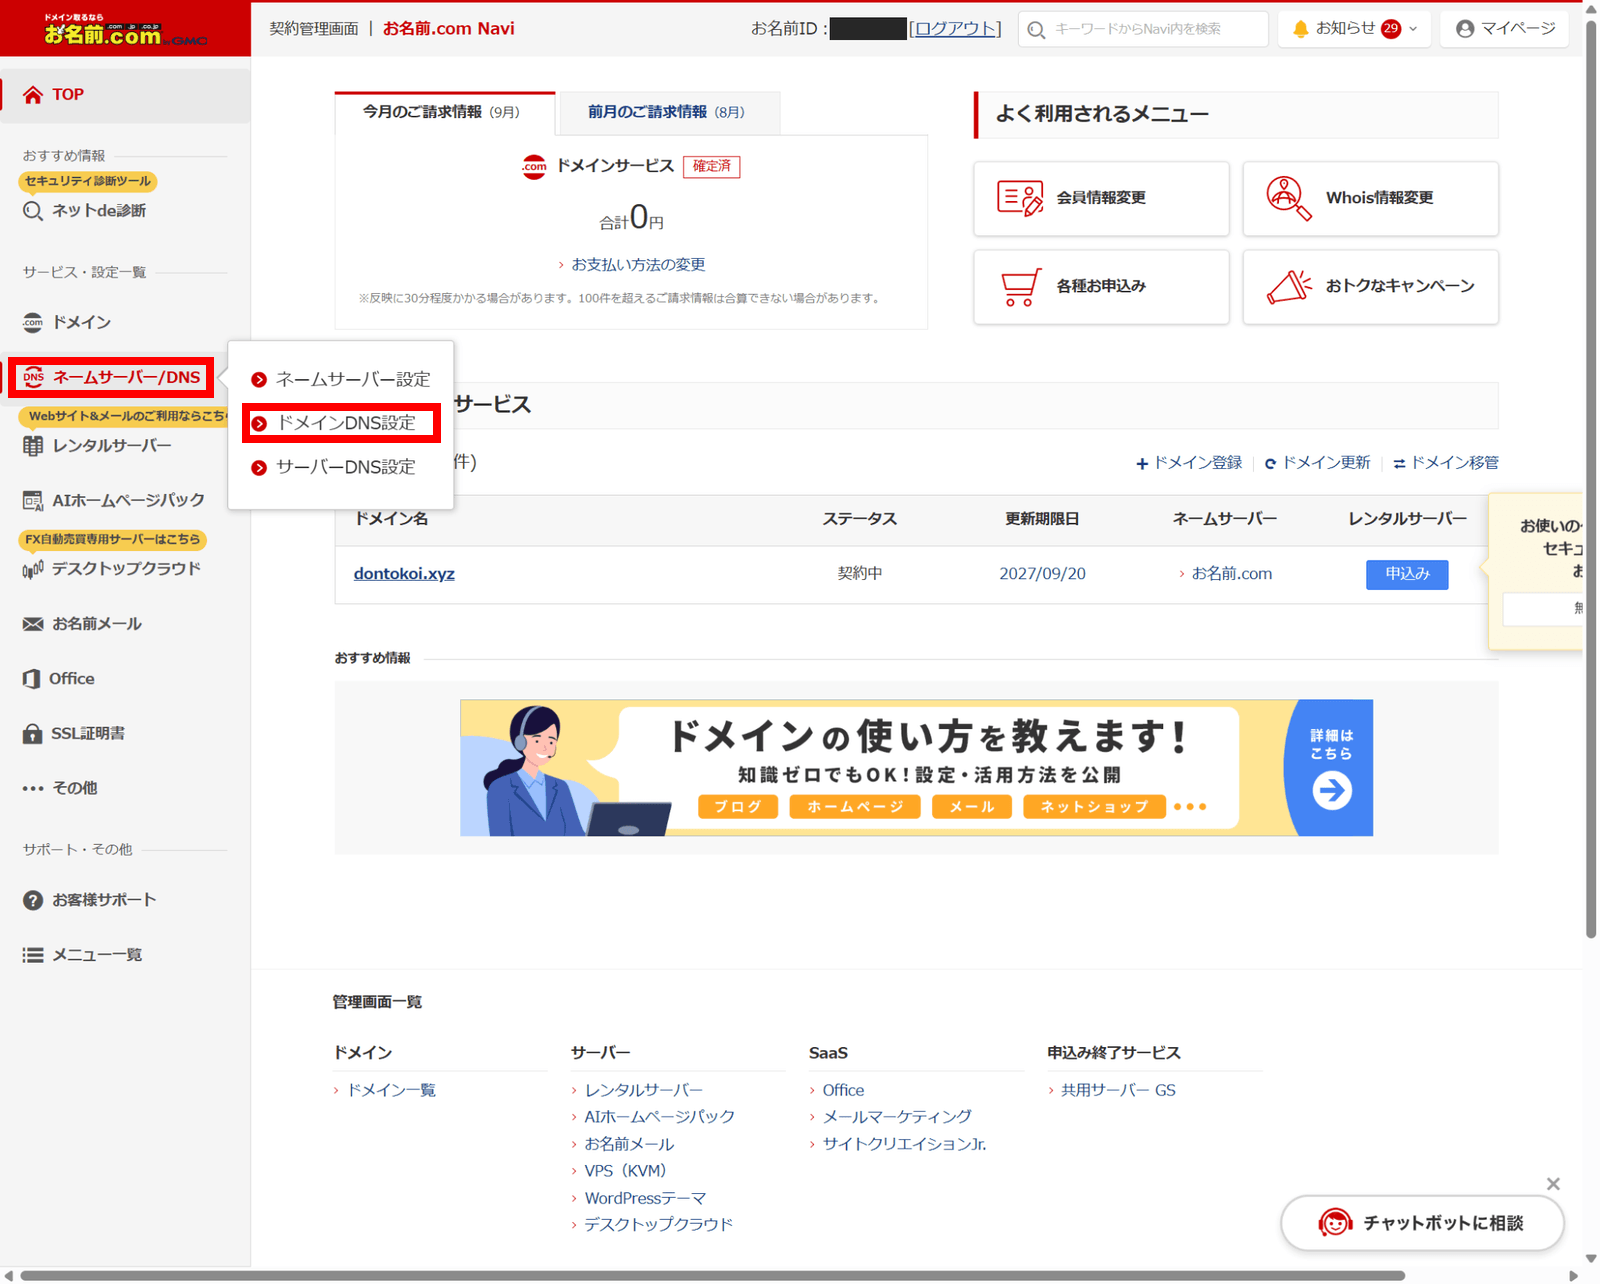Click the お名前メール envelope icon

click(x=33, y=624)
